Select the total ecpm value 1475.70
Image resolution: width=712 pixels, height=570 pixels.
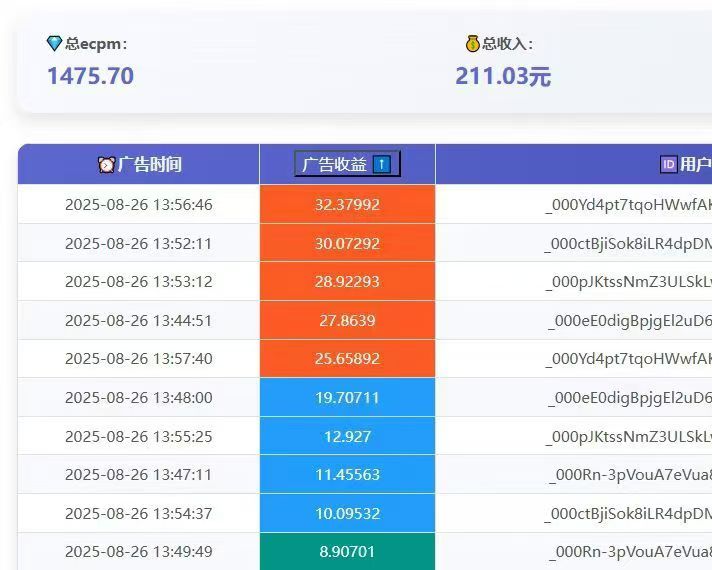tap(91, 76)
